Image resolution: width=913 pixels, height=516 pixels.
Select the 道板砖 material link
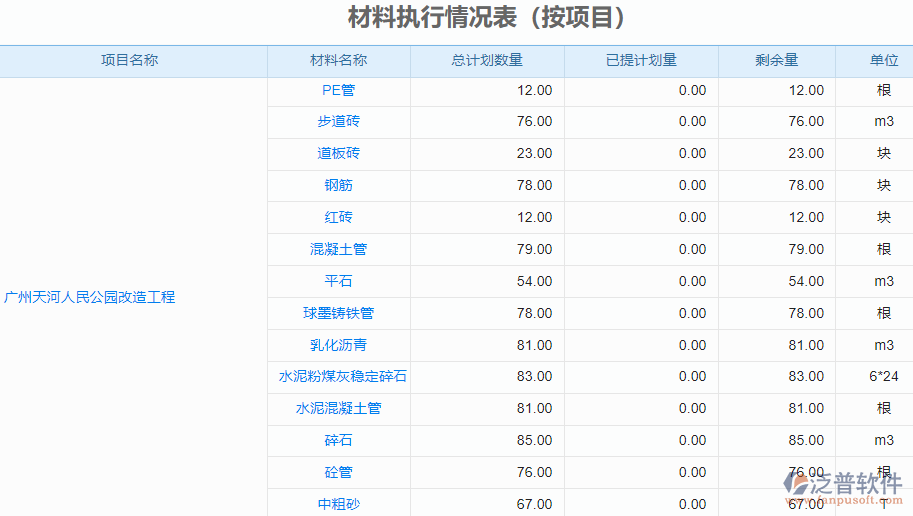point(338,153)
